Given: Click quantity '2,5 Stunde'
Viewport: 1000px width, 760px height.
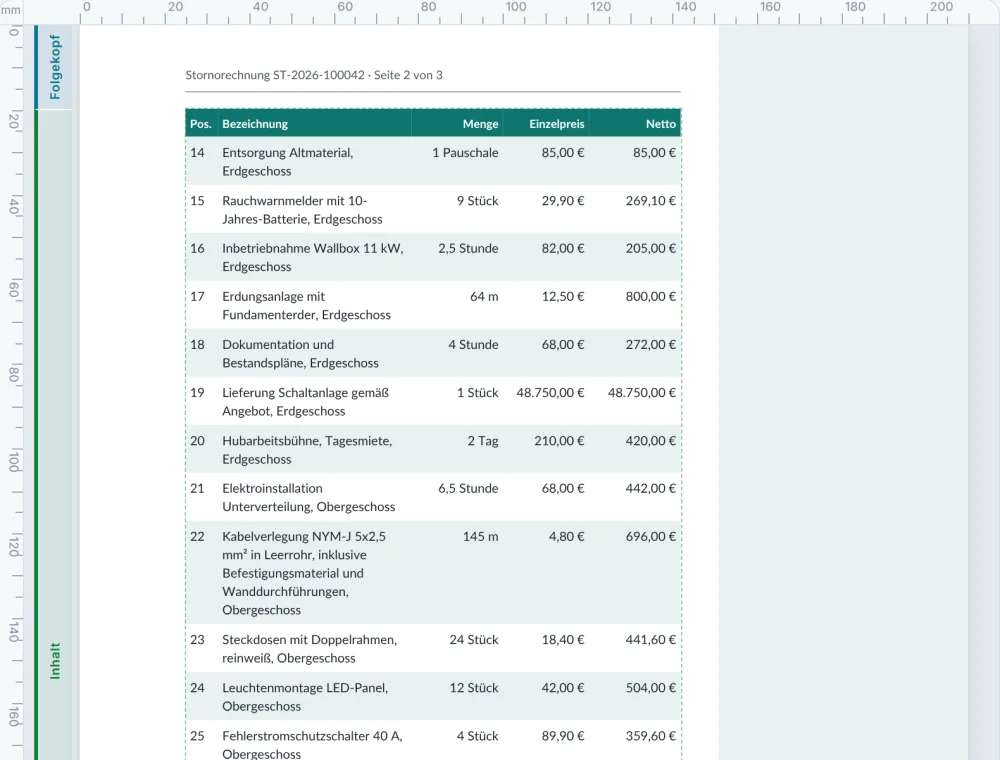Looking at the screenshot, I should [468, 249].
